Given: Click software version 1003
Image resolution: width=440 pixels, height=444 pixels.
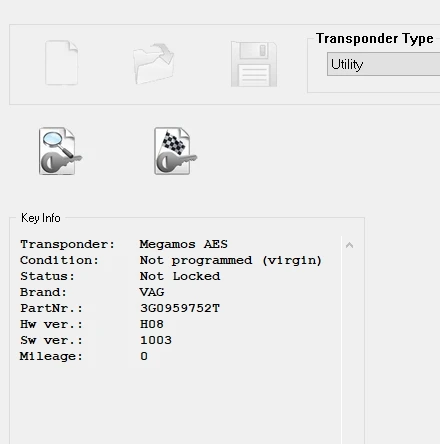Looking at the screenshot, I should [156, 340].
